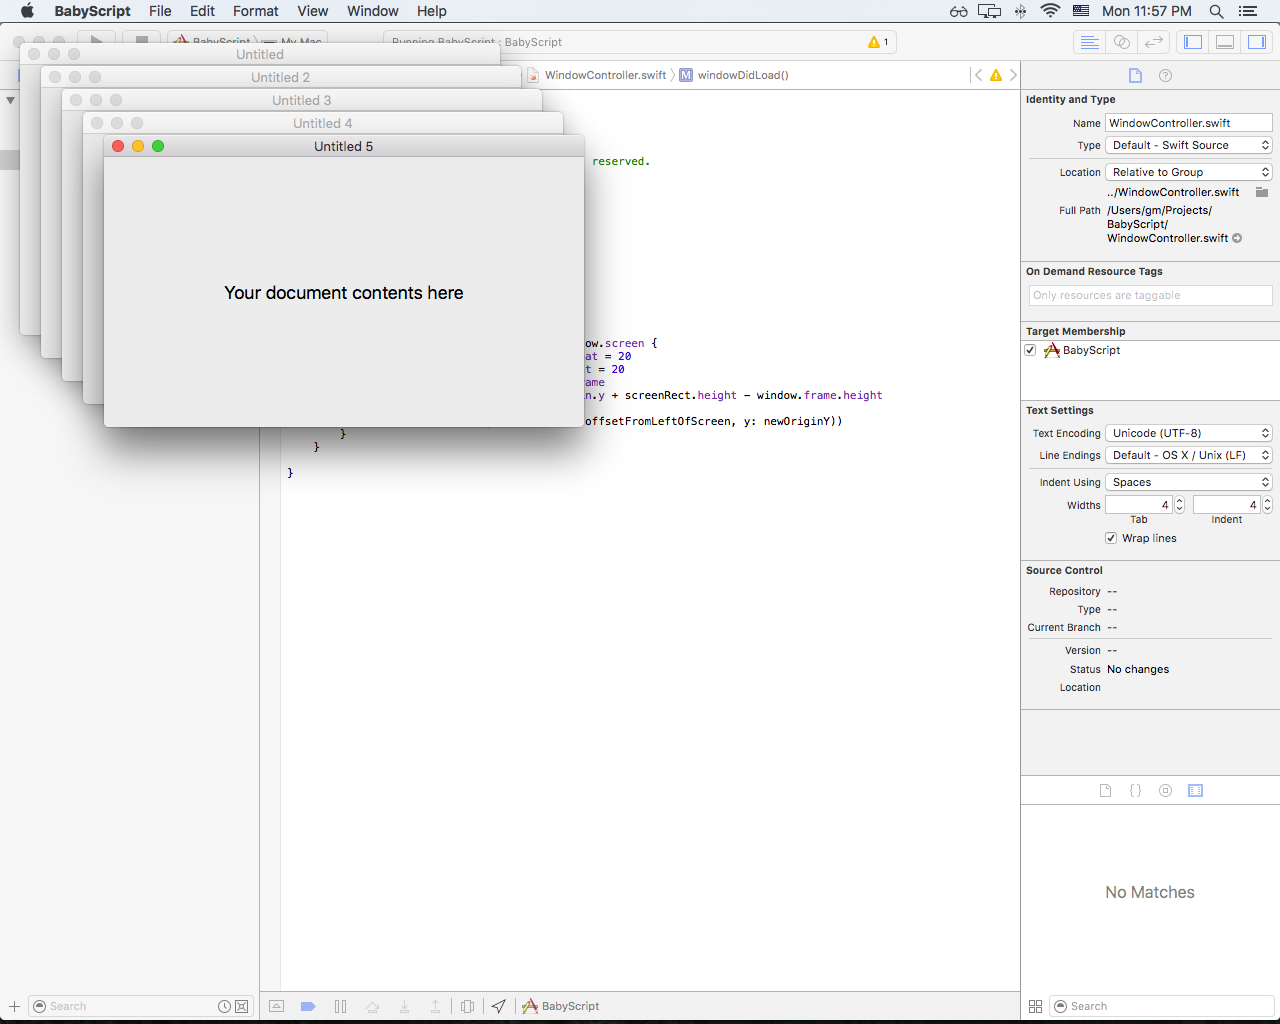Open the Quick Help inspector

click(x=1165, y=76)
